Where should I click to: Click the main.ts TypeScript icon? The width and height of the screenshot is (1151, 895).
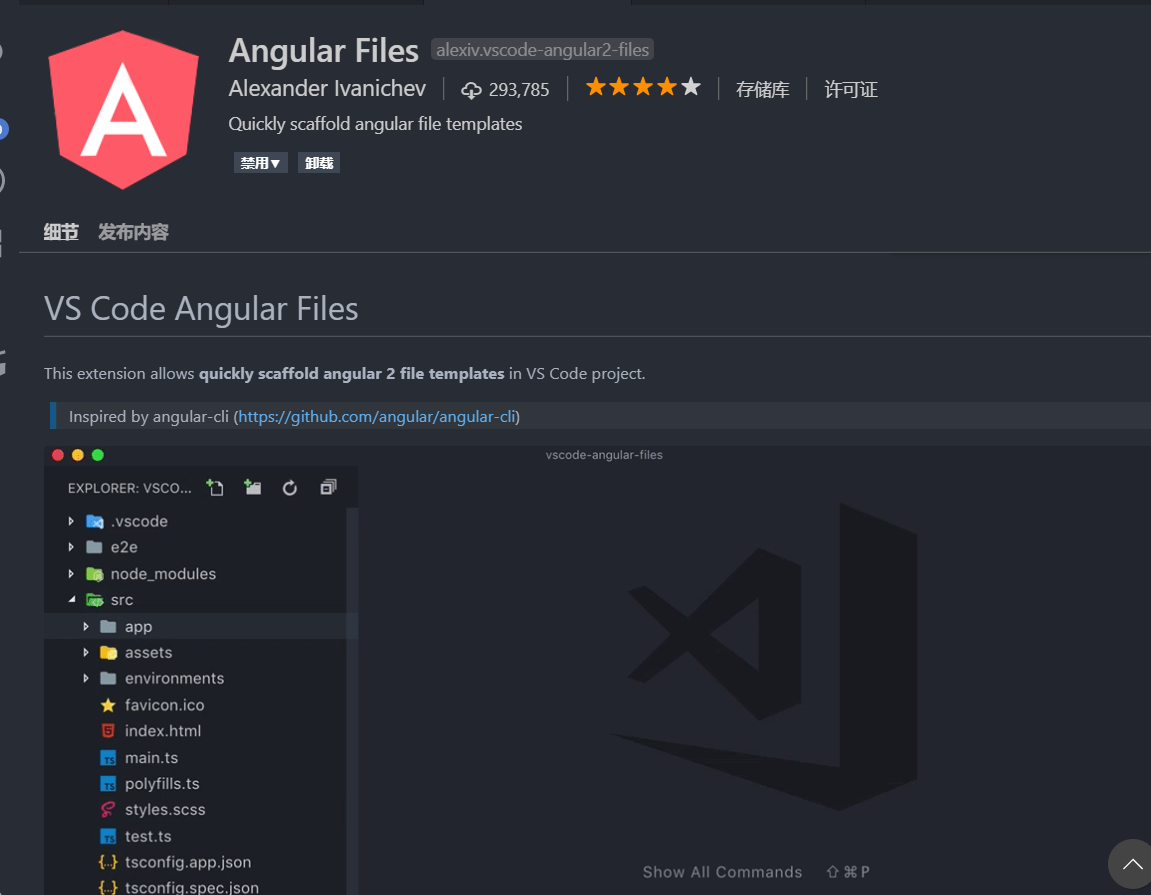[108, 758]
